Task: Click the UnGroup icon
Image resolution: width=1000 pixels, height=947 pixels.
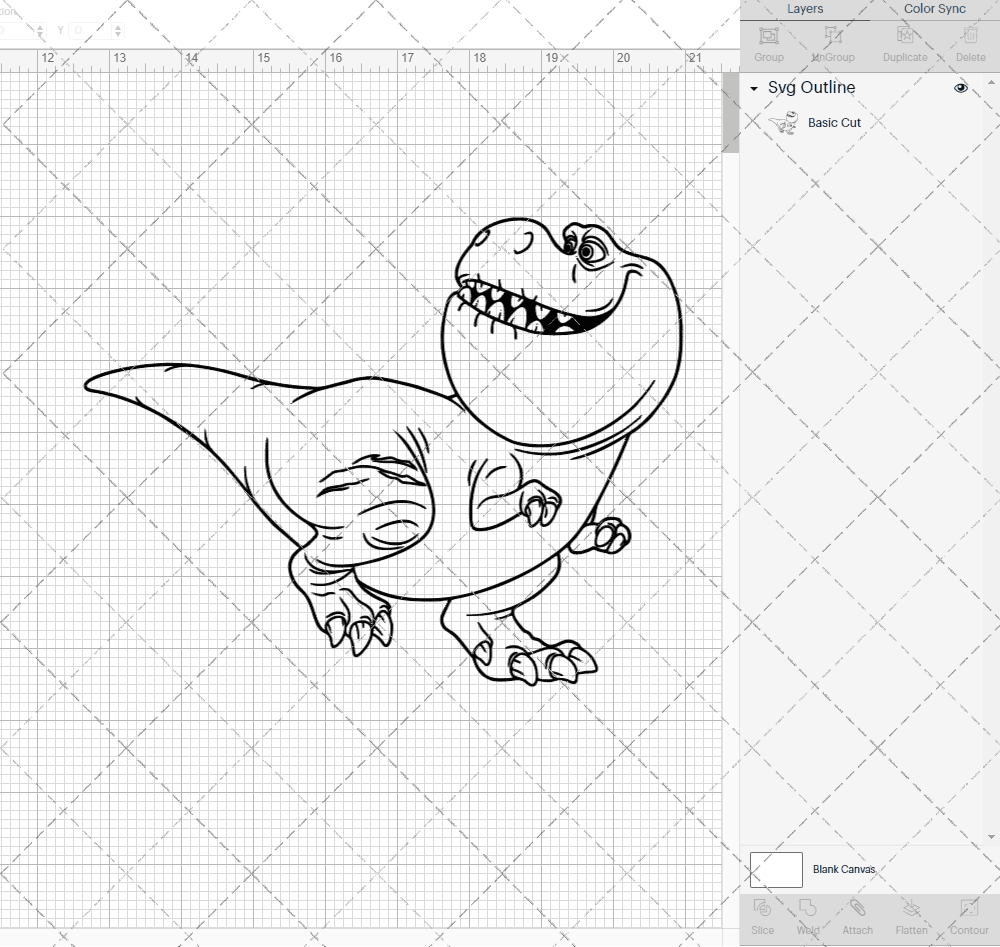Action: tap(833, 35)
